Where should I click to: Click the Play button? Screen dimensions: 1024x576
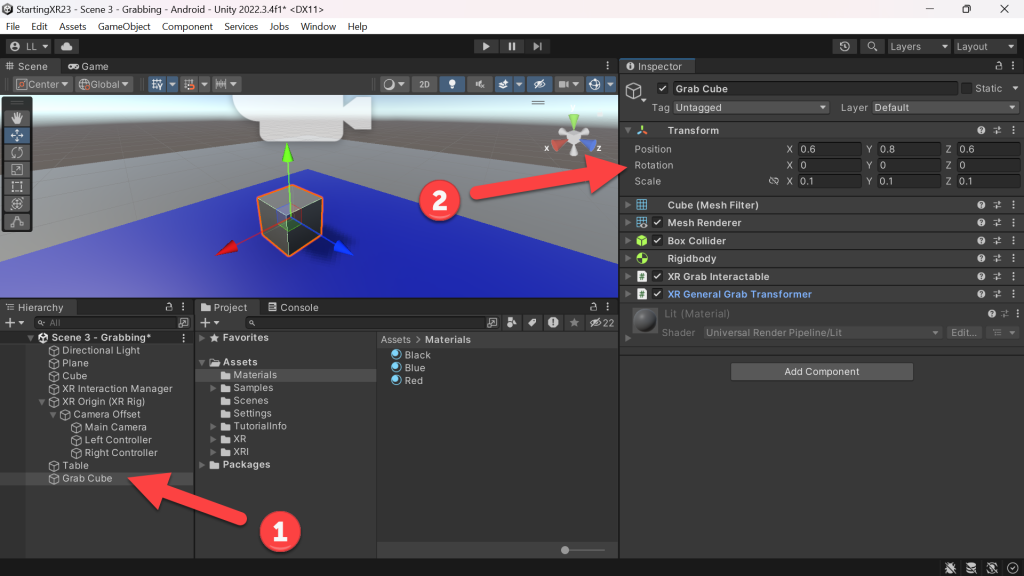(x=486, y=46)
